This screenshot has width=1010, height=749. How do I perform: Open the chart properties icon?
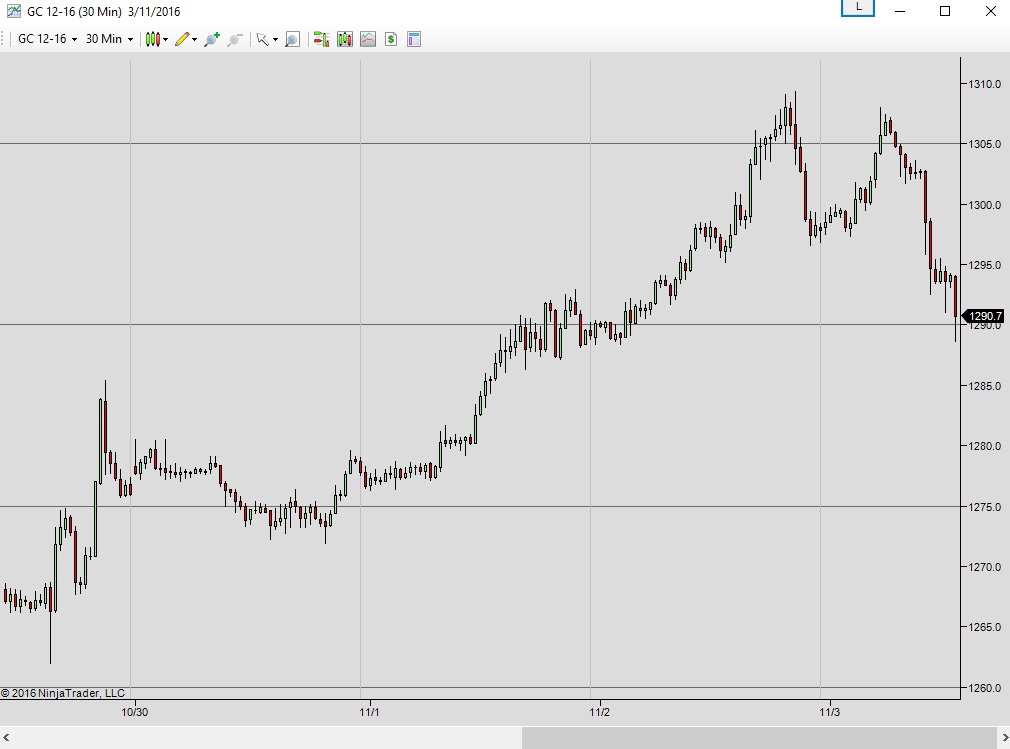tap(414, 39)
